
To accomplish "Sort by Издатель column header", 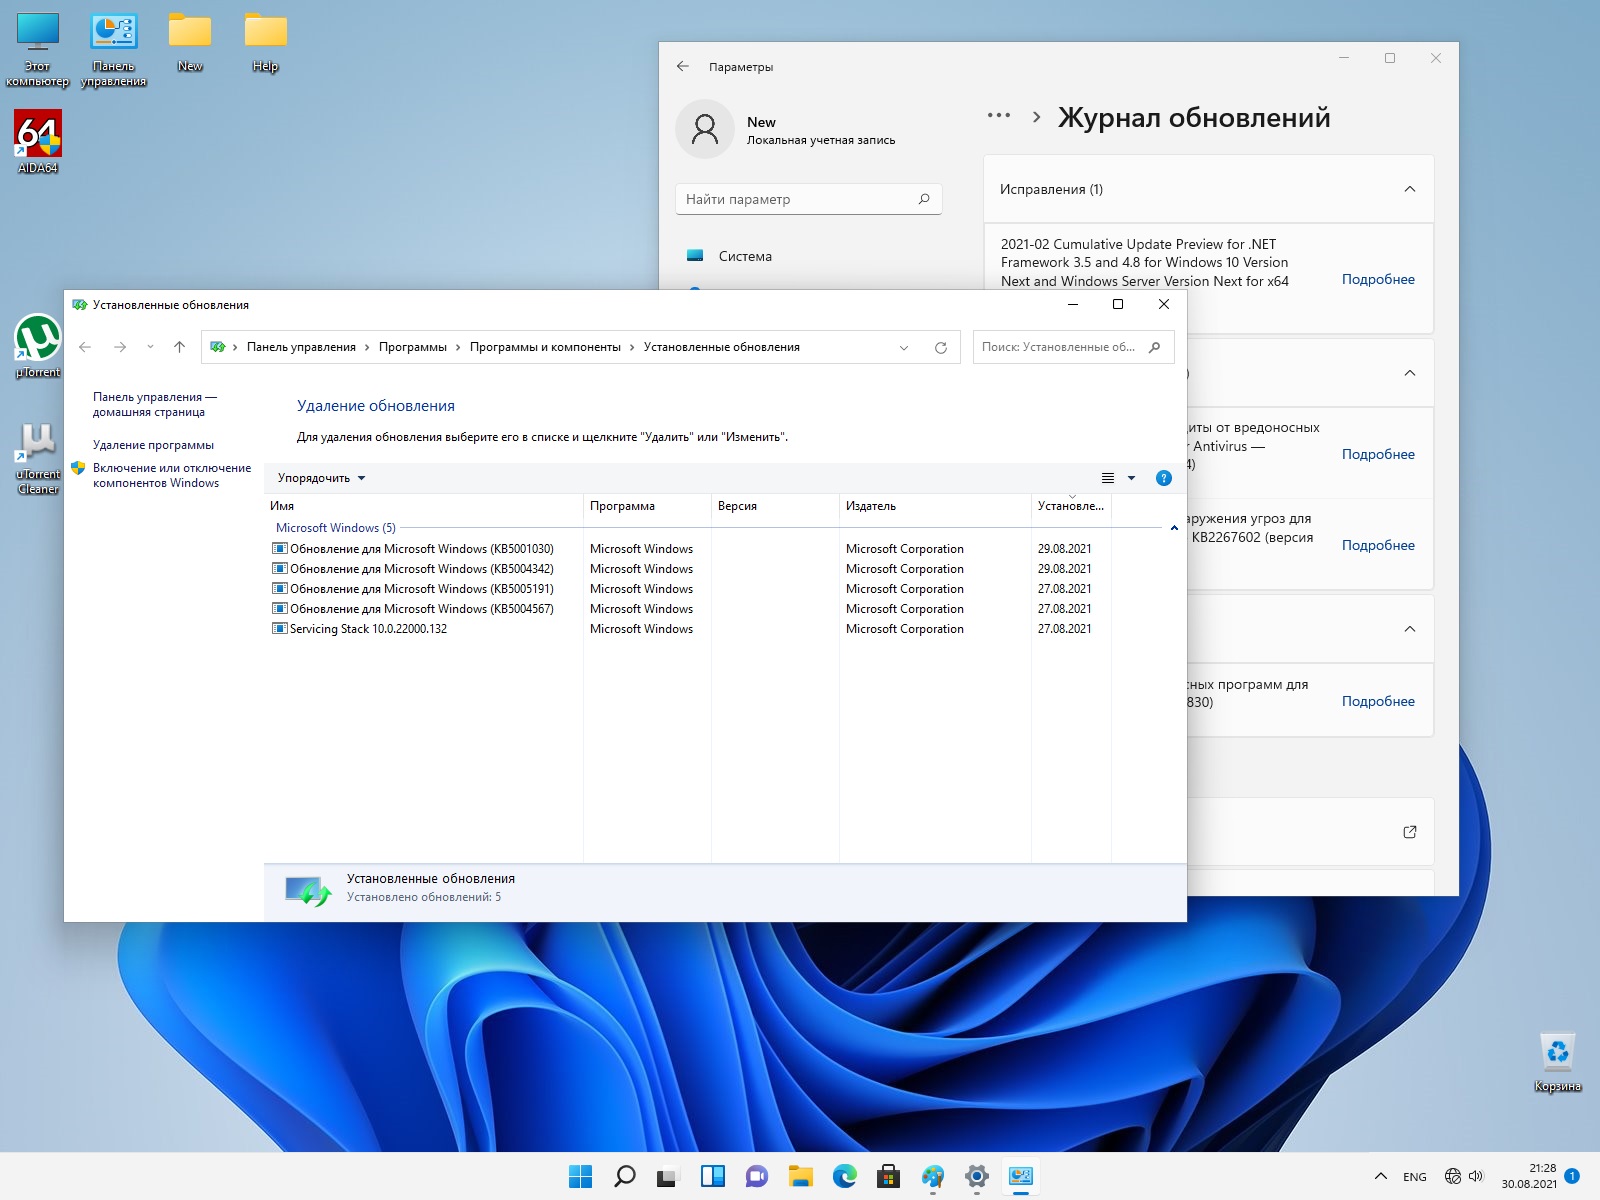I will pos(935,506).
